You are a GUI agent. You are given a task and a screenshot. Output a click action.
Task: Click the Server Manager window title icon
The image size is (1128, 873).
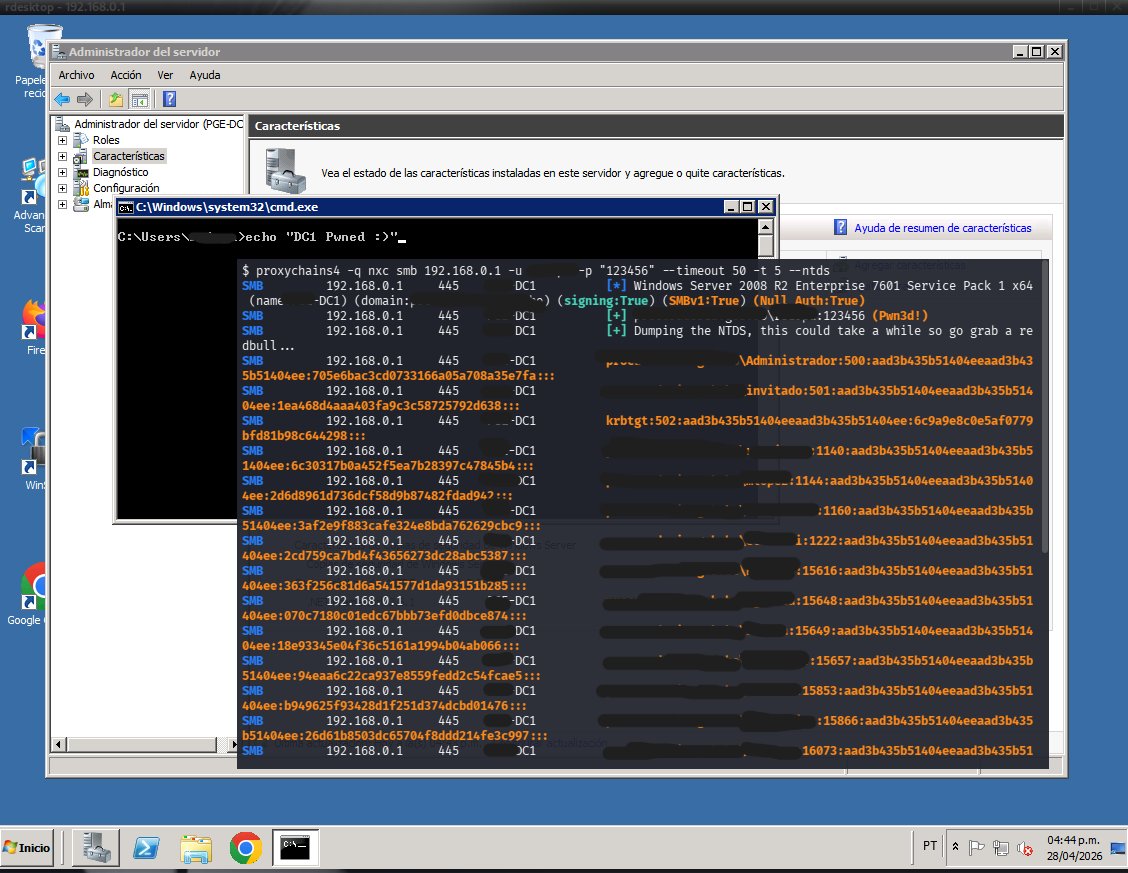(x=59, y=52)
